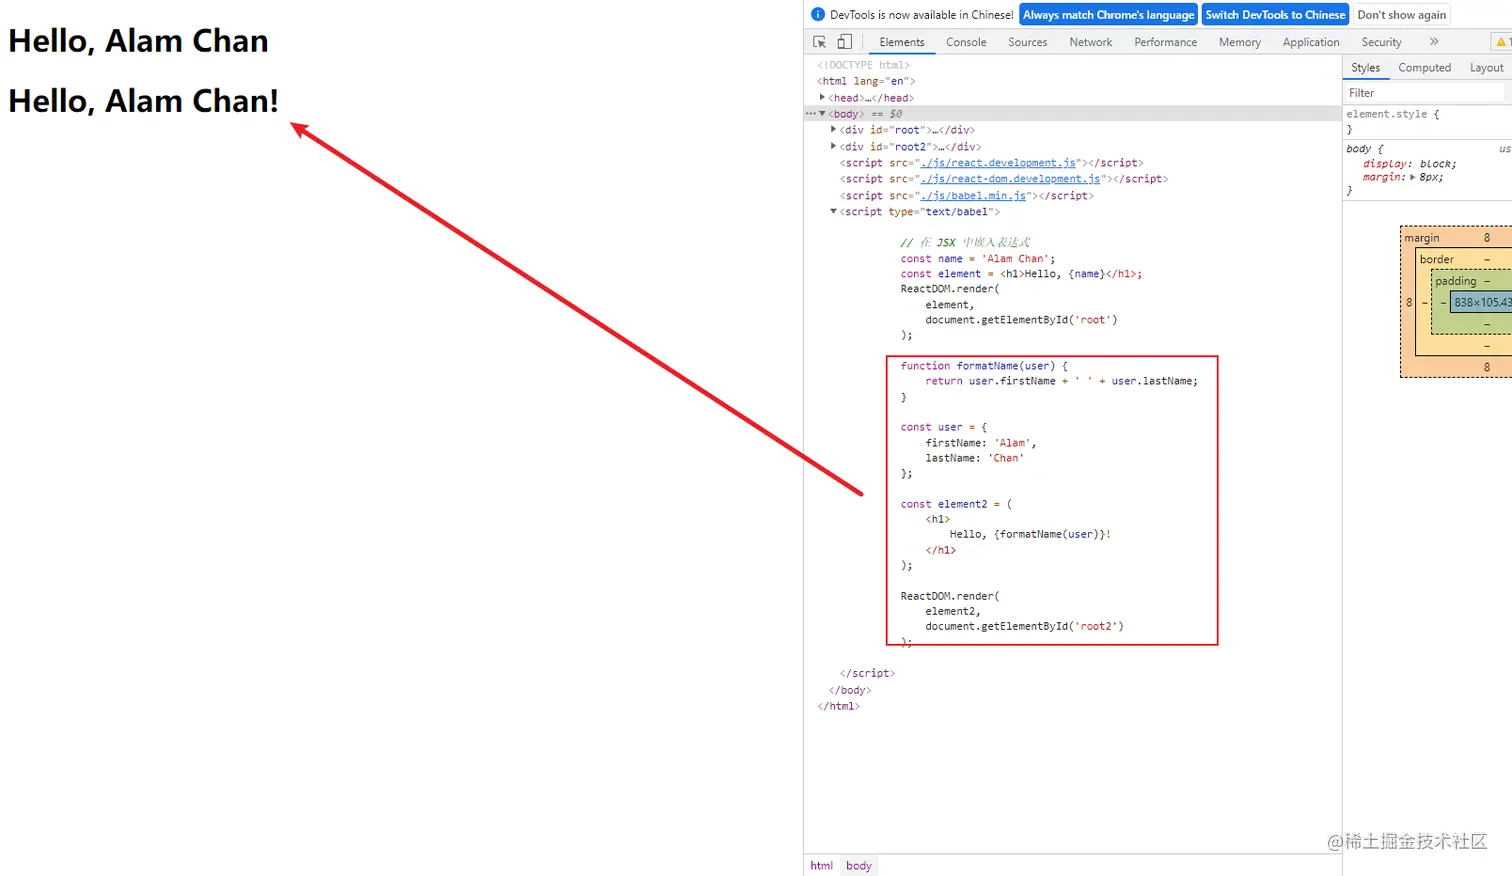The image size is (1512, 876).
Task: Select the element.style rule line
Action: tap(1393, 114)
